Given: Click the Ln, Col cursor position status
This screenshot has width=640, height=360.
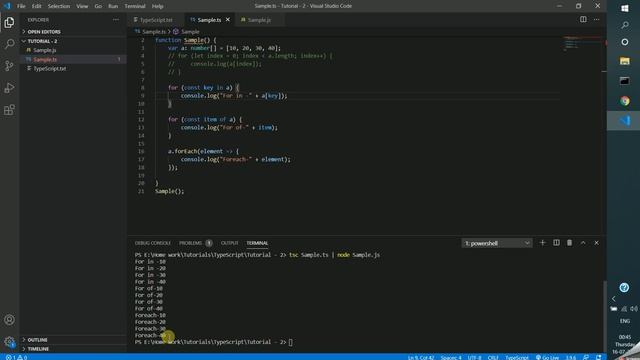Looking at the screenshot, I should pyautogui.click(x=421, y=357).
